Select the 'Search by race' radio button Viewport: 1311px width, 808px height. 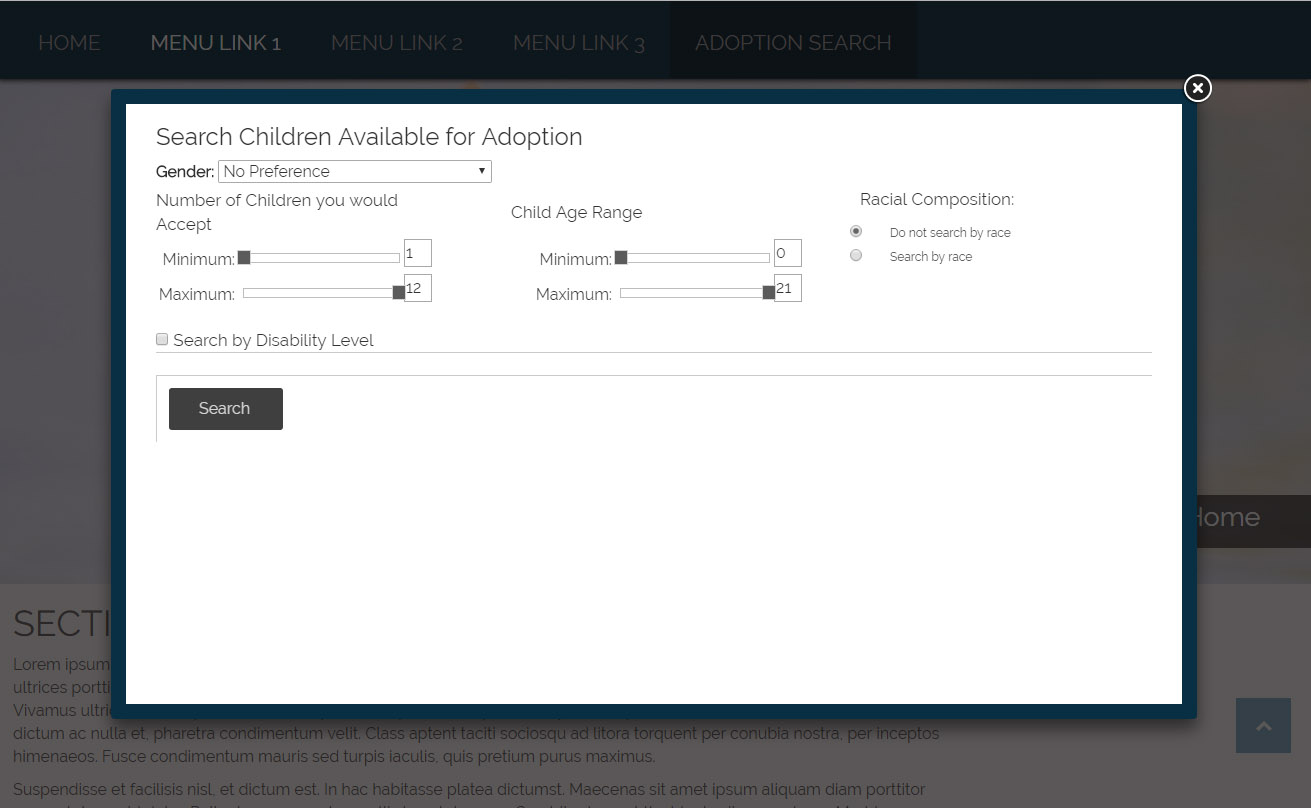[x=856, y=255]
